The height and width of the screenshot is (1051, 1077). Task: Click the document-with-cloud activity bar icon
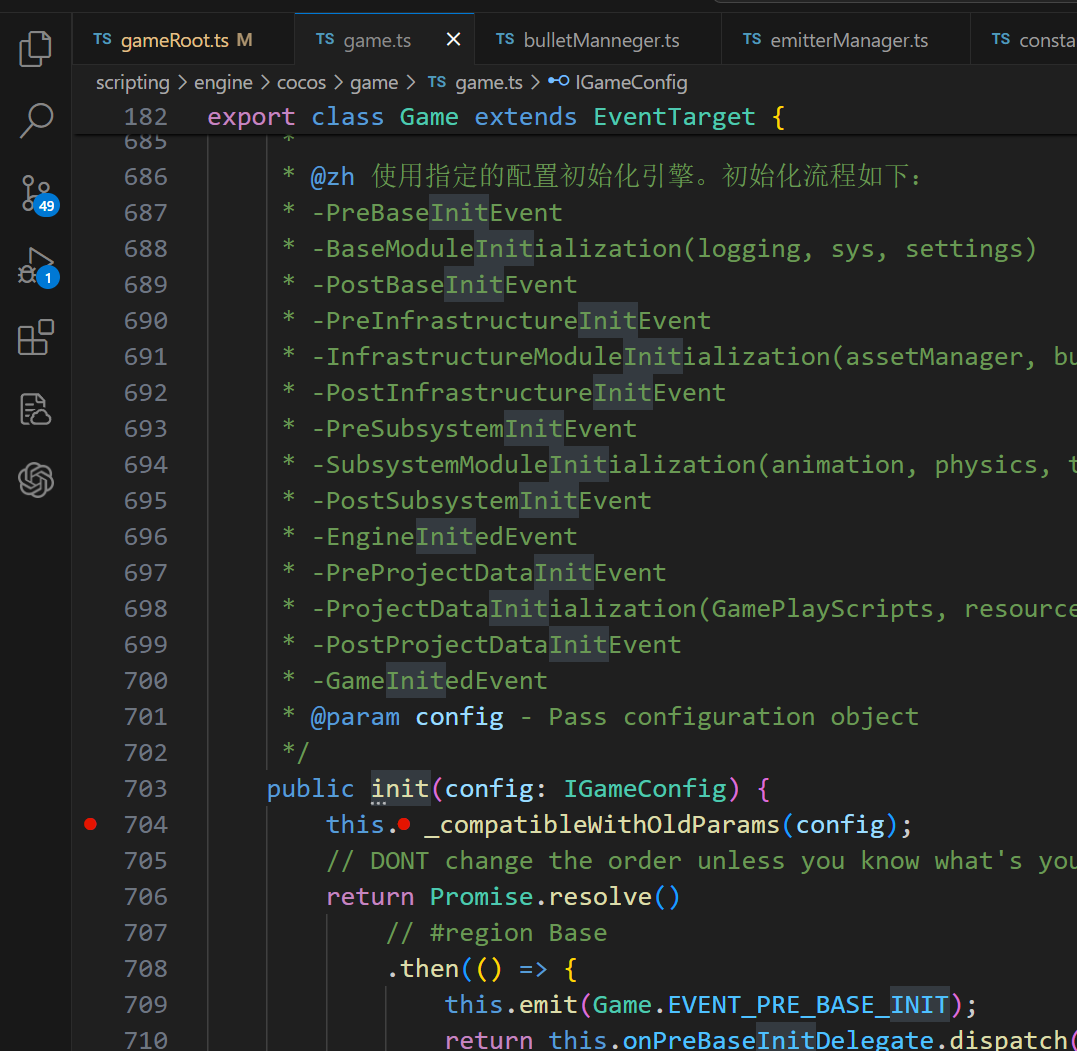(x=36, y=410)
